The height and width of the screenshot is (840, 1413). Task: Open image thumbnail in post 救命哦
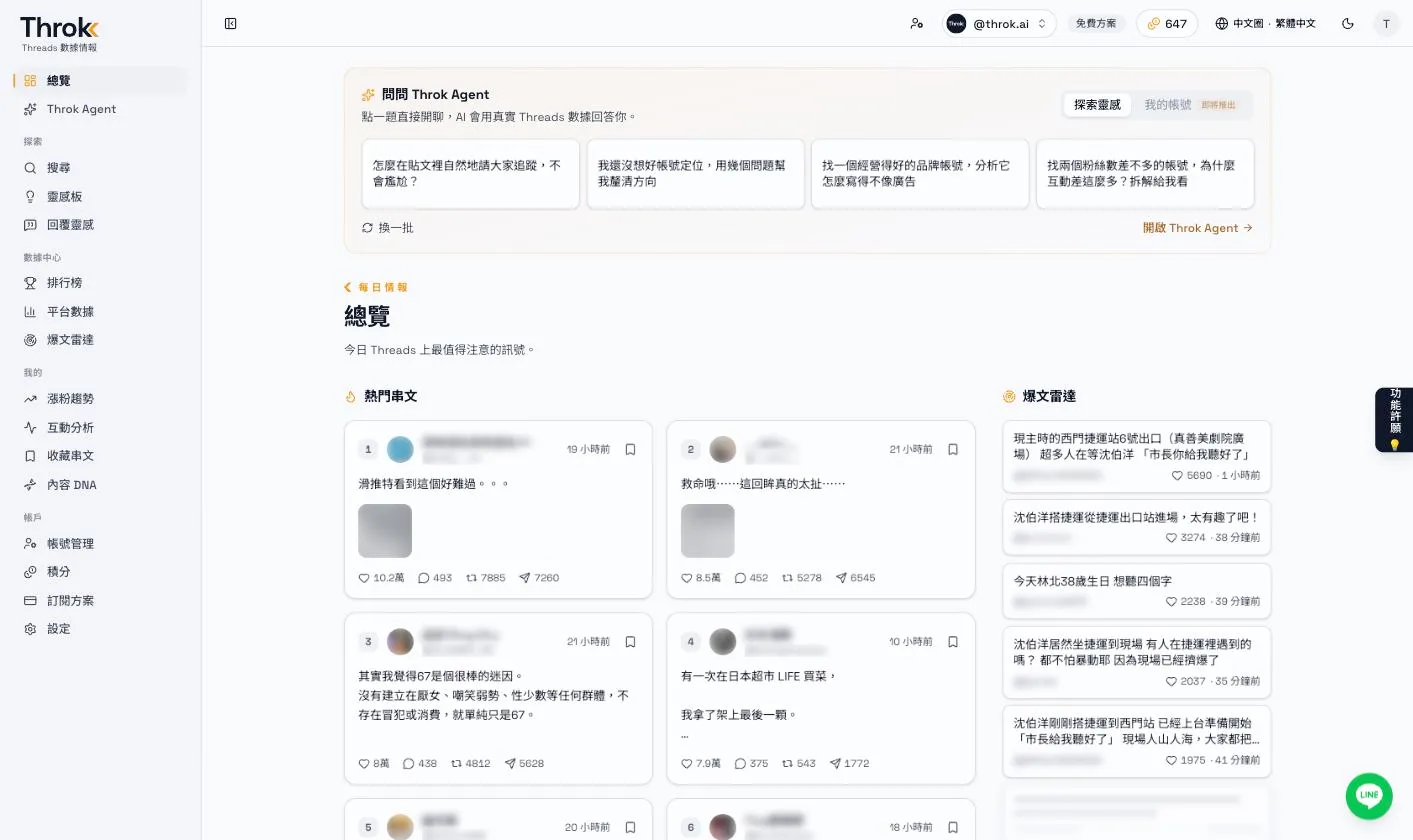pyautogui.click(x=708, y=531)
